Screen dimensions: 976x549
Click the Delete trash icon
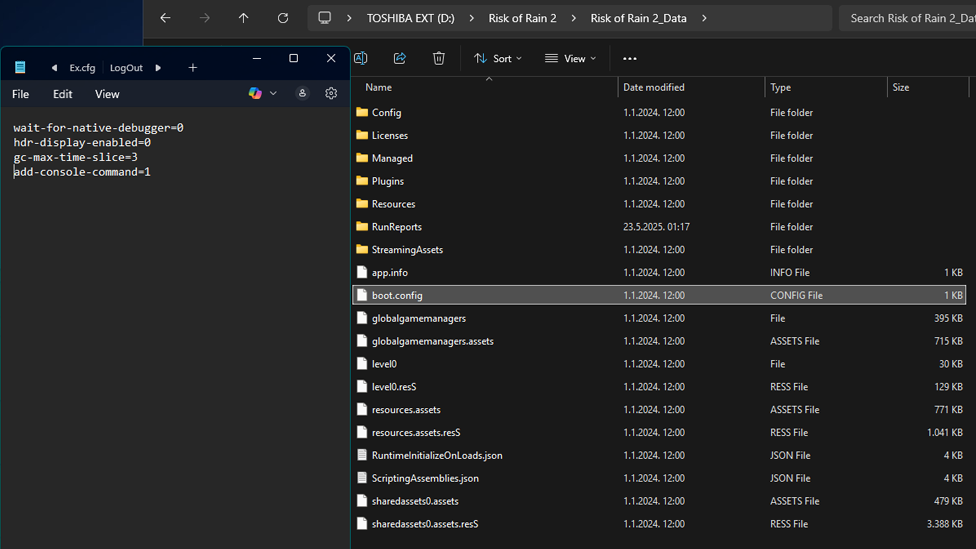pyautogui.click(x=439, y=59)
